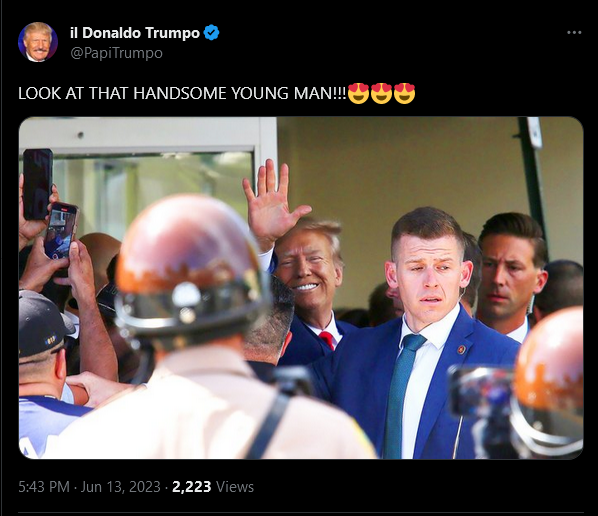Click the Jun 13, 2023 date
The image size is (598, 516).
click(121, 487)
